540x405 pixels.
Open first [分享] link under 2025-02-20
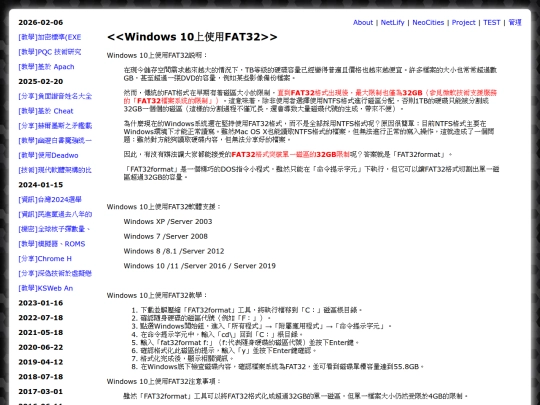tap(55, 96)
